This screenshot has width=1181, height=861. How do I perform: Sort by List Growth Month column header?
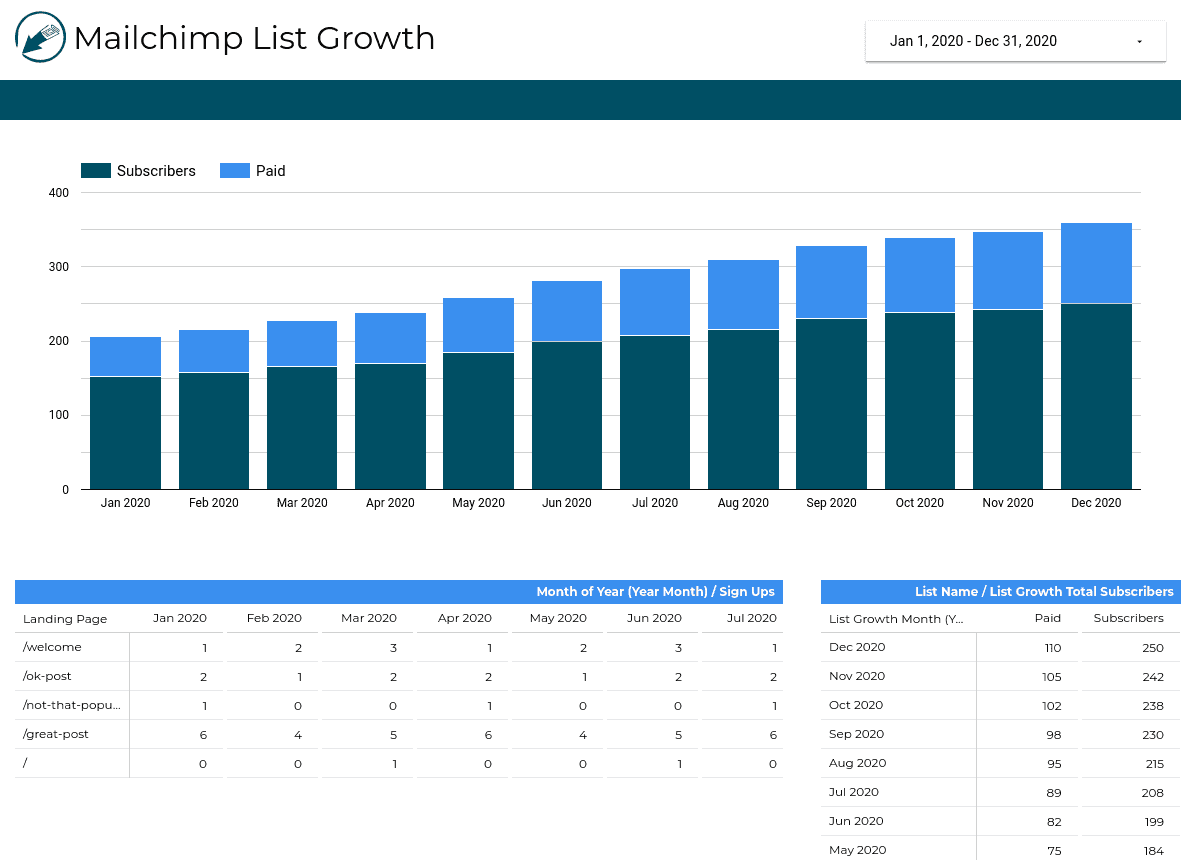click(x=896, y=618)
